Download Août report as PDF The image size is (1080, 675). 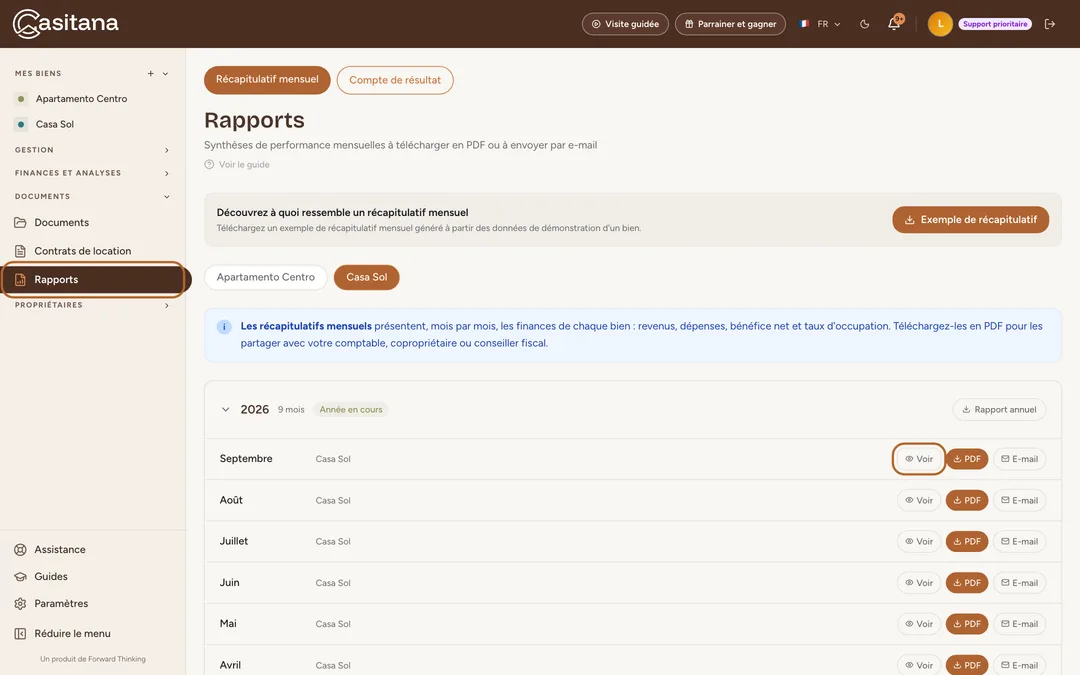click(967, 501)
